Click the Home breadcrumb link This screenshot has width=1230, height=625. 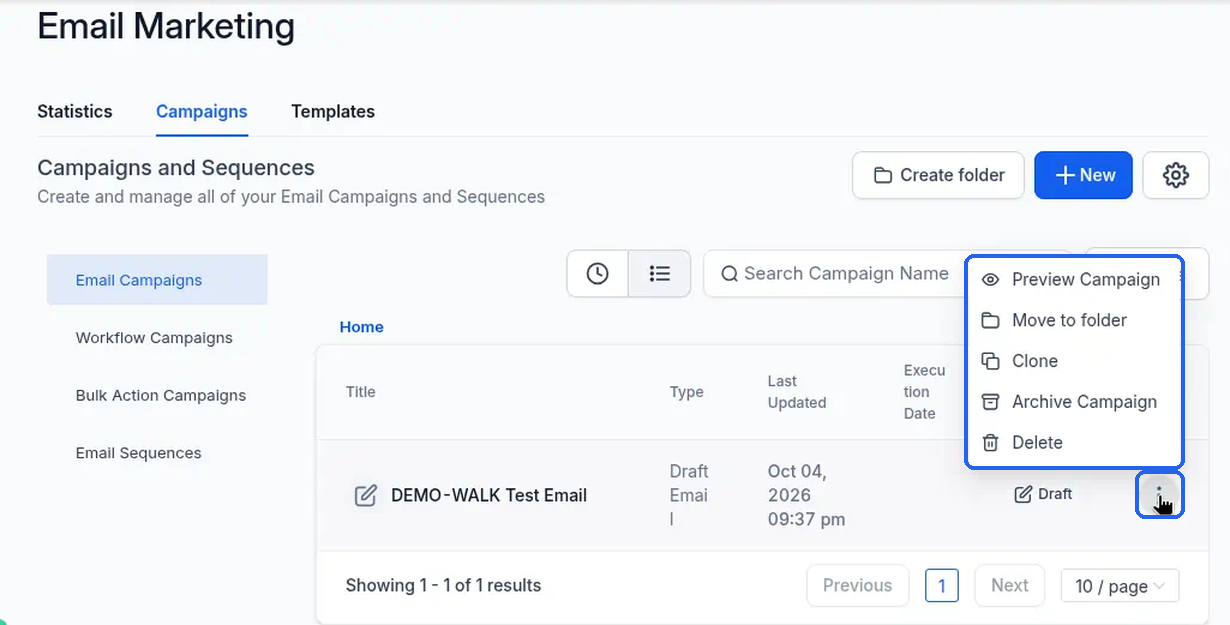coord(361,327)
